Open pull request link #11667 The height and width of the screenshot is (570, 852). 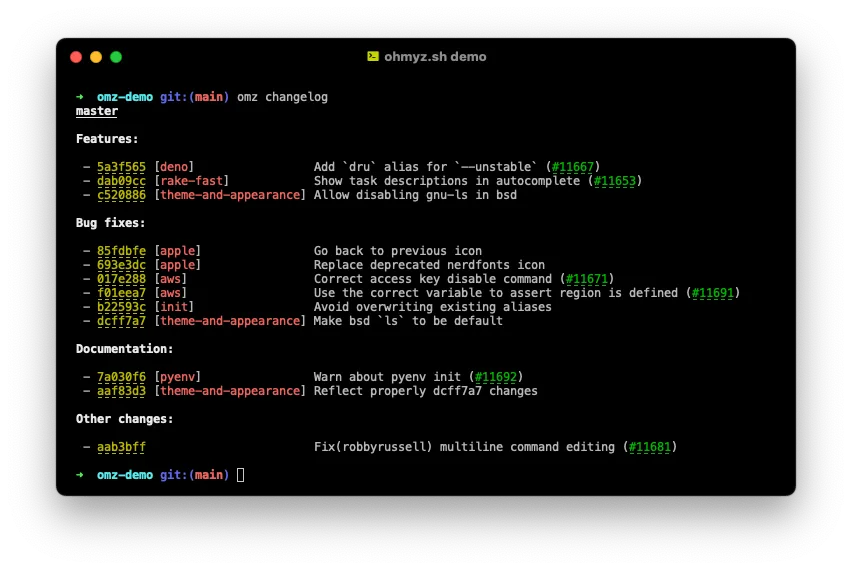pyautogui.click(x=573, y=167)
